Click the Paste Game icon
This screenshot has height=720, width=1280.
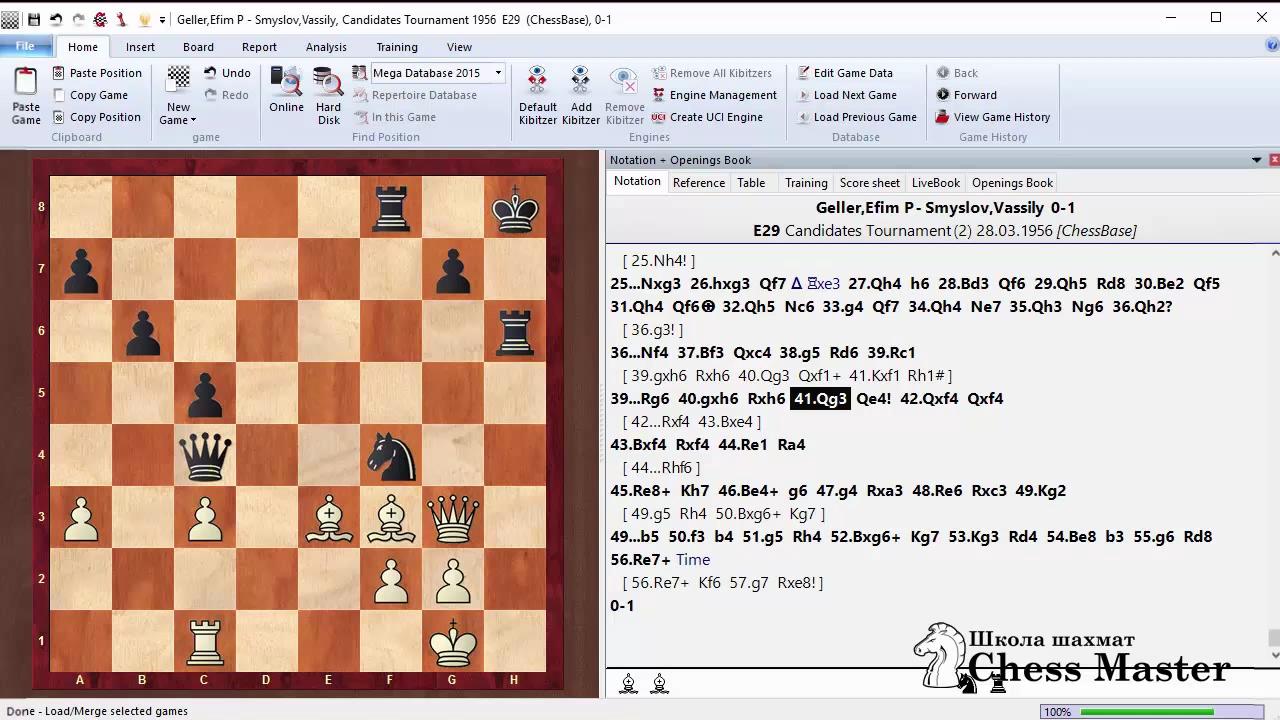click(x=26, y=85)
